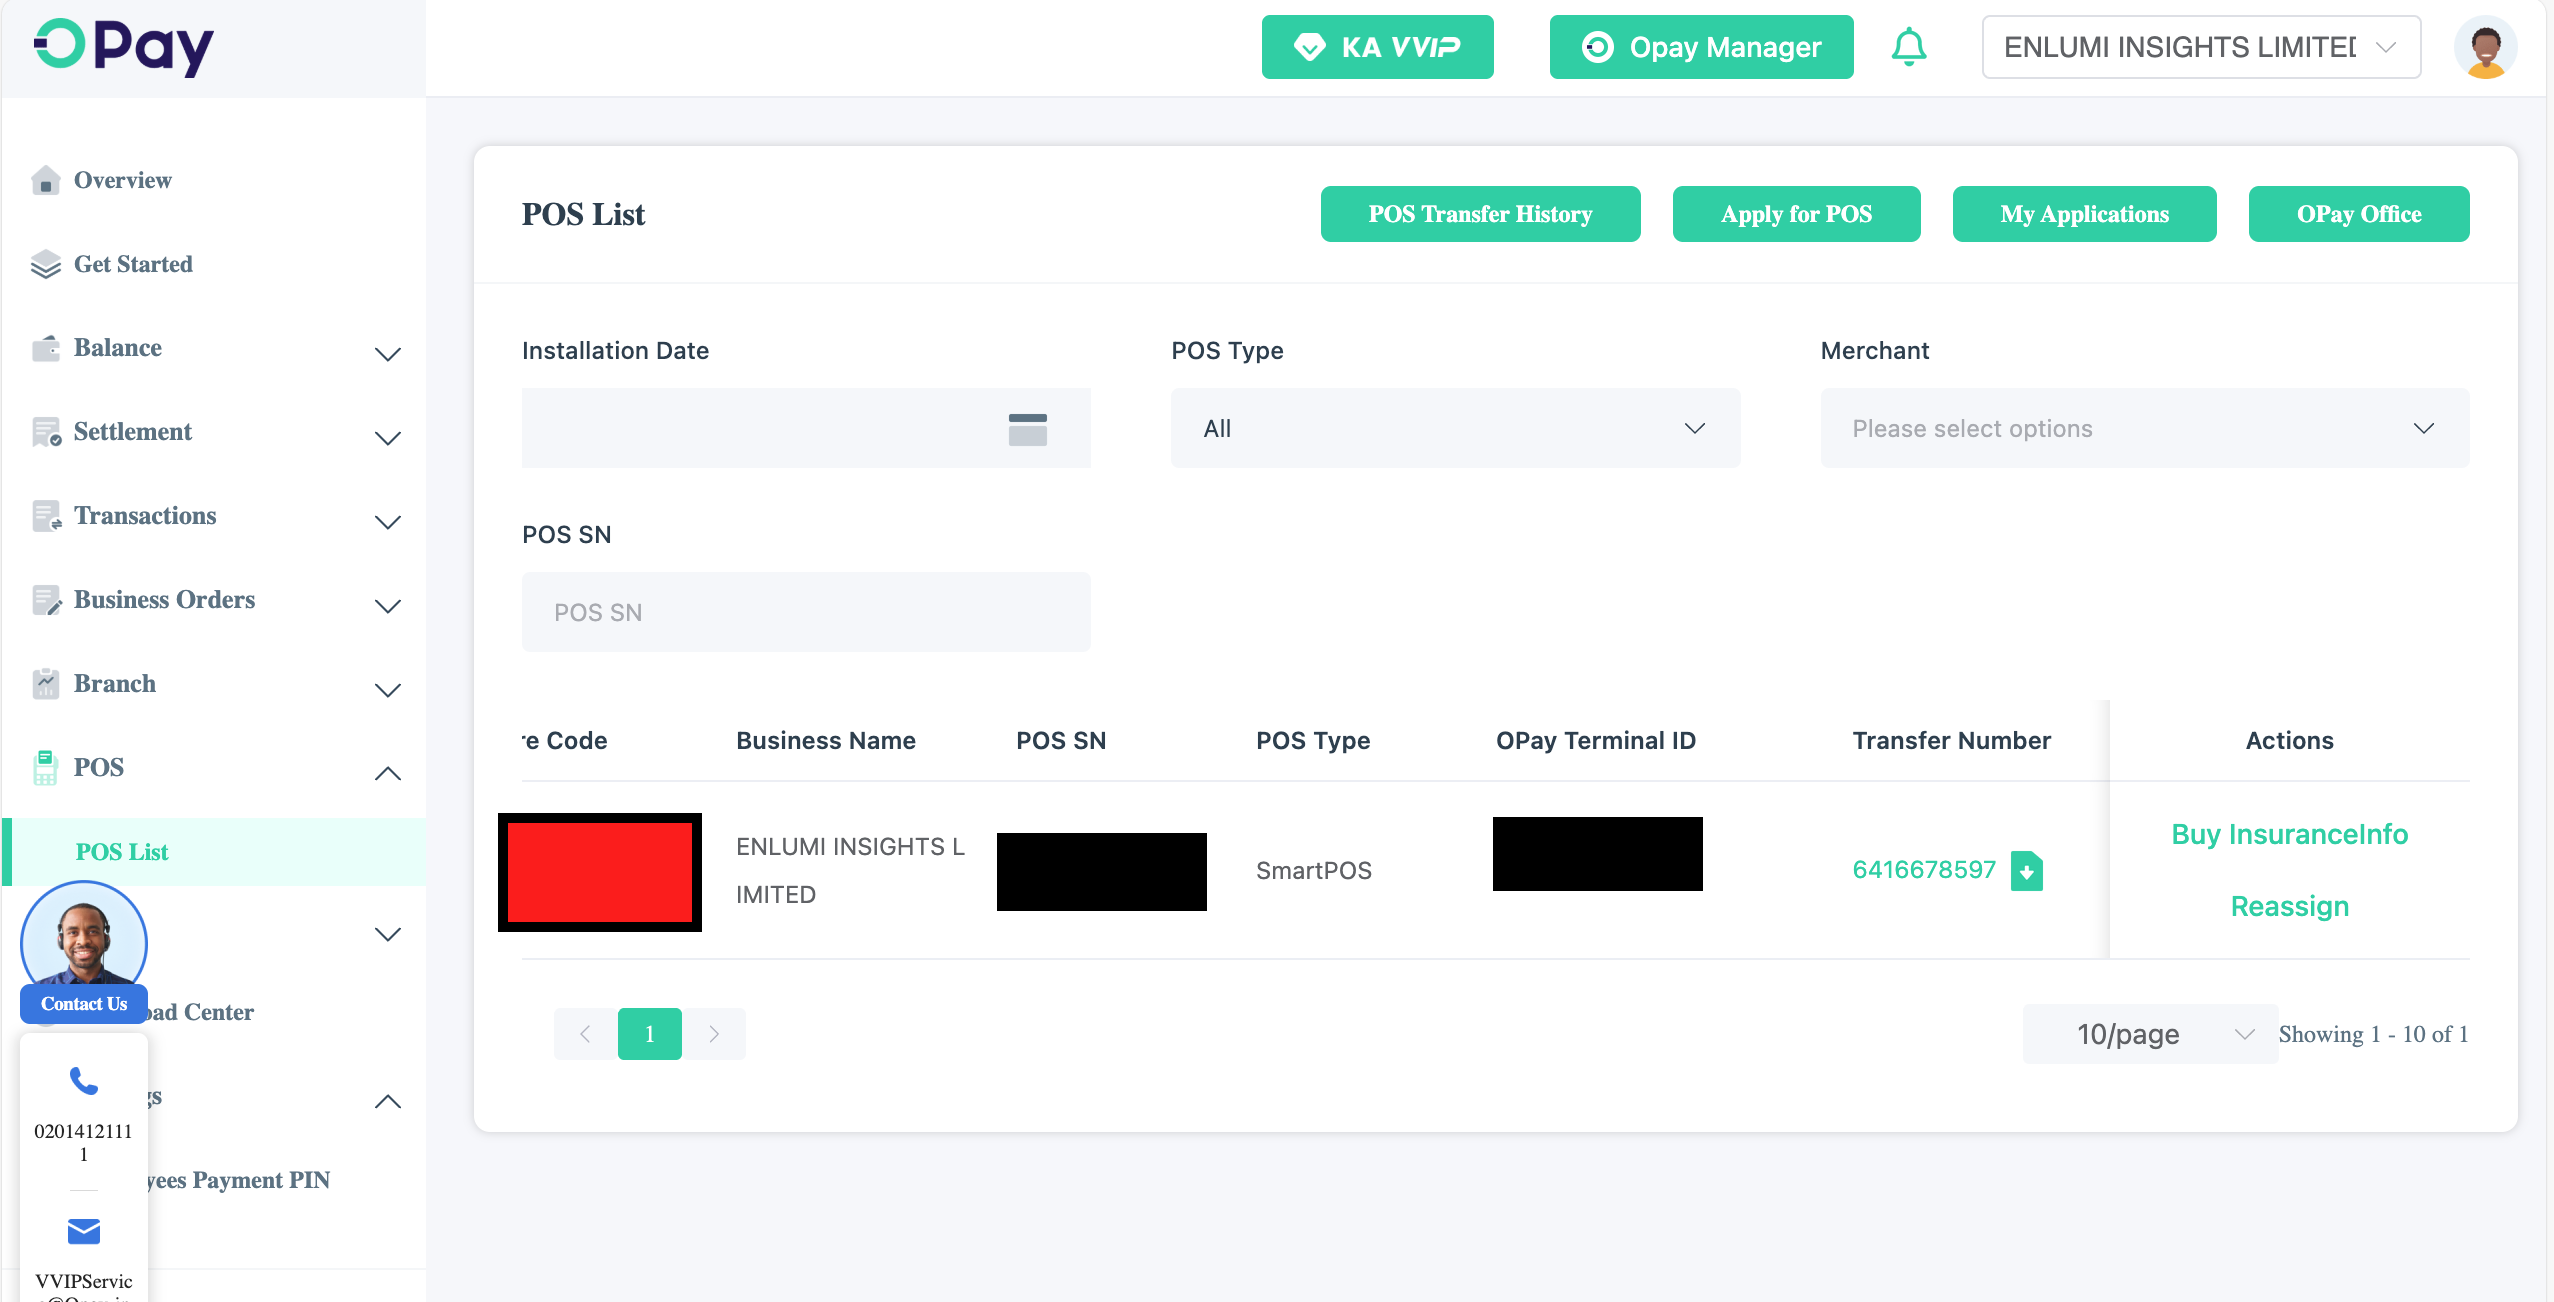Click Apply for POS button
2554x1302 pixels.
(x=1795, y=214)
